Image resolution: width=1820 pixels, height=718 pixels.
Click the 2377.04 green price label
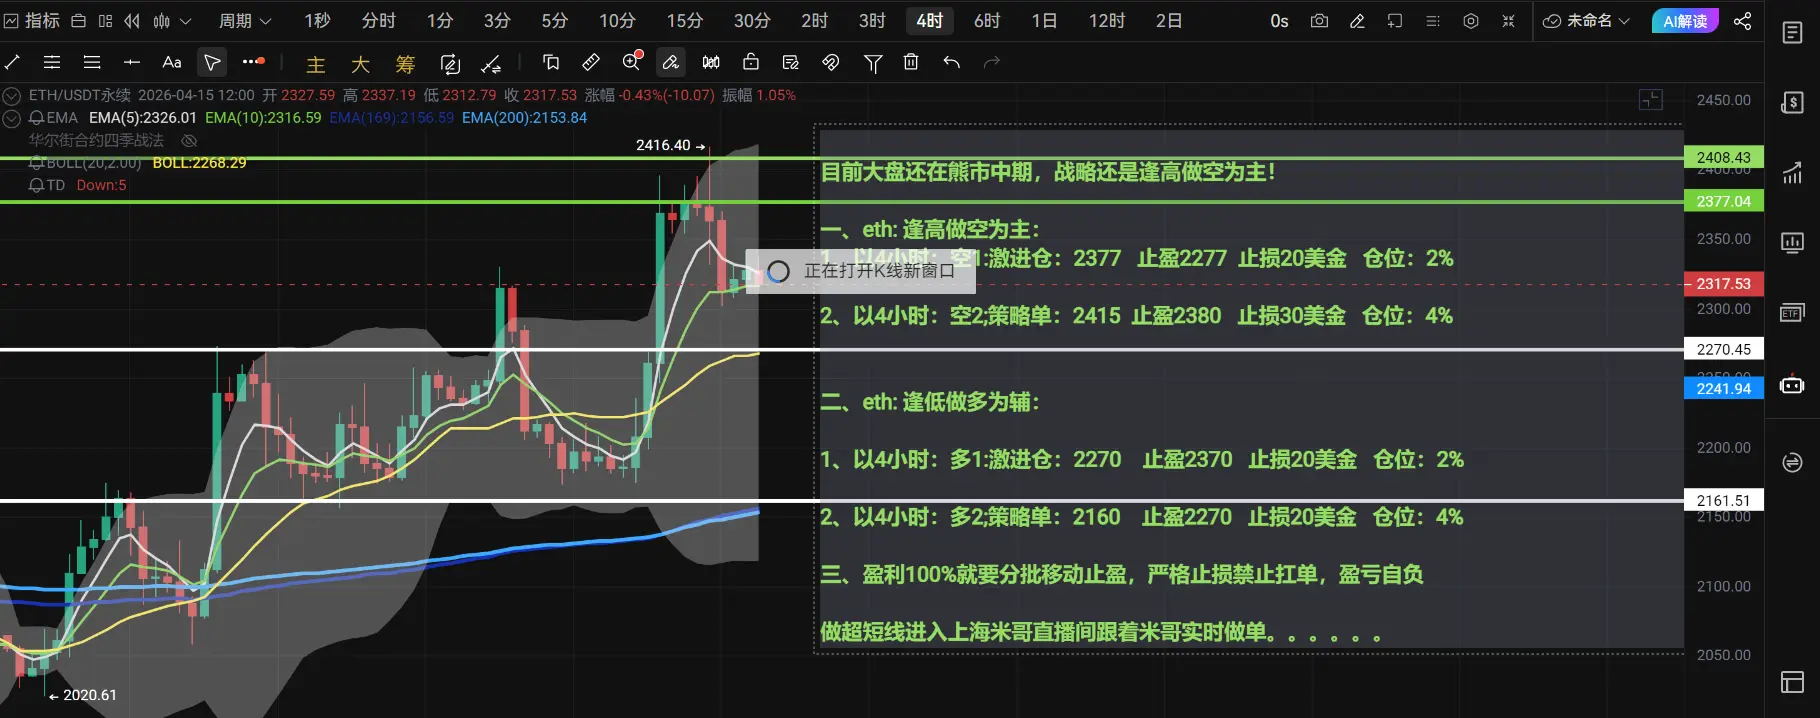(x=1724, y=201)
